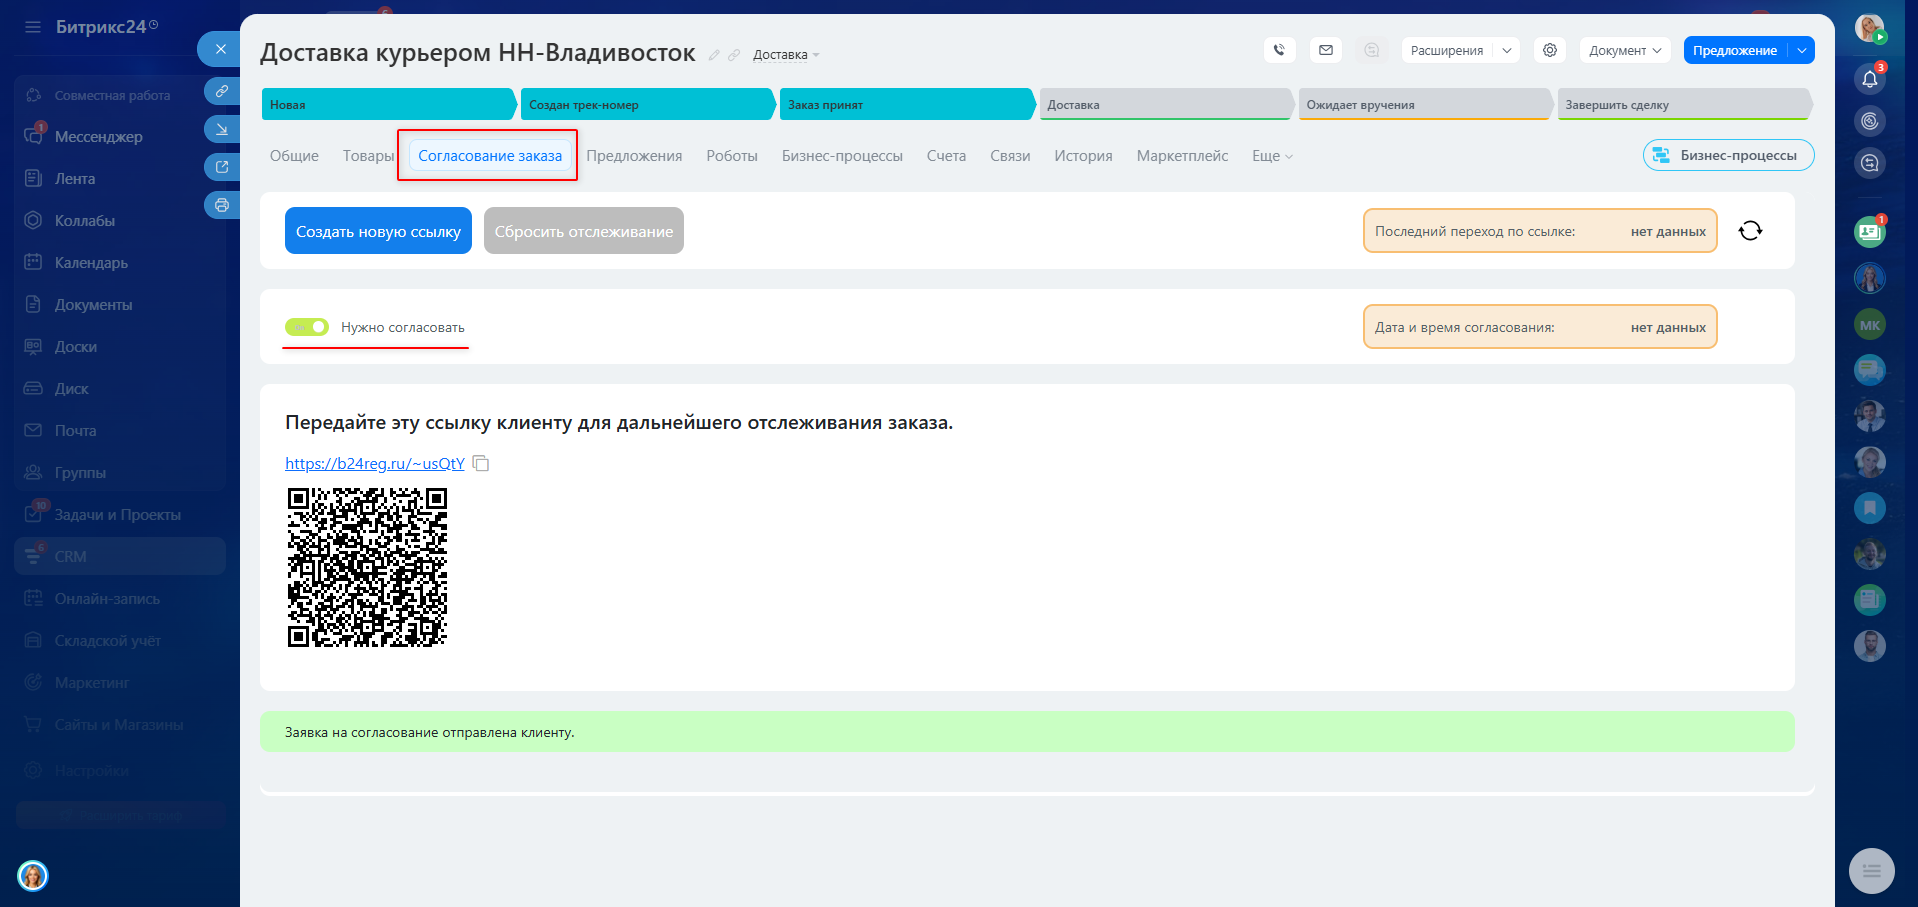Open deal settings gear
The width and height of the screenshot is (1918, 907).
[x=1550, y=50]
